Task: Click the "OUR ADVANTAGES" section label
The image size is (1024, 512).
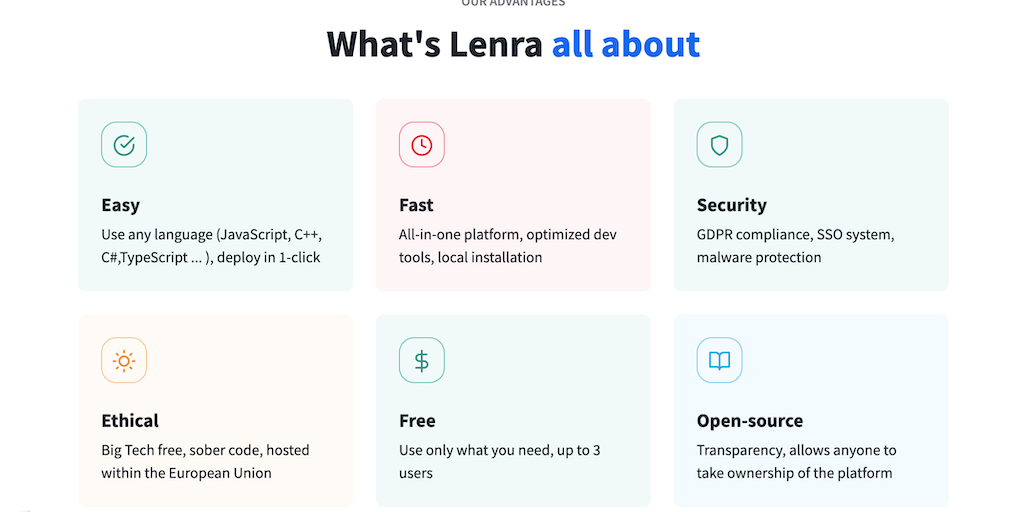Action: point(513,3)
